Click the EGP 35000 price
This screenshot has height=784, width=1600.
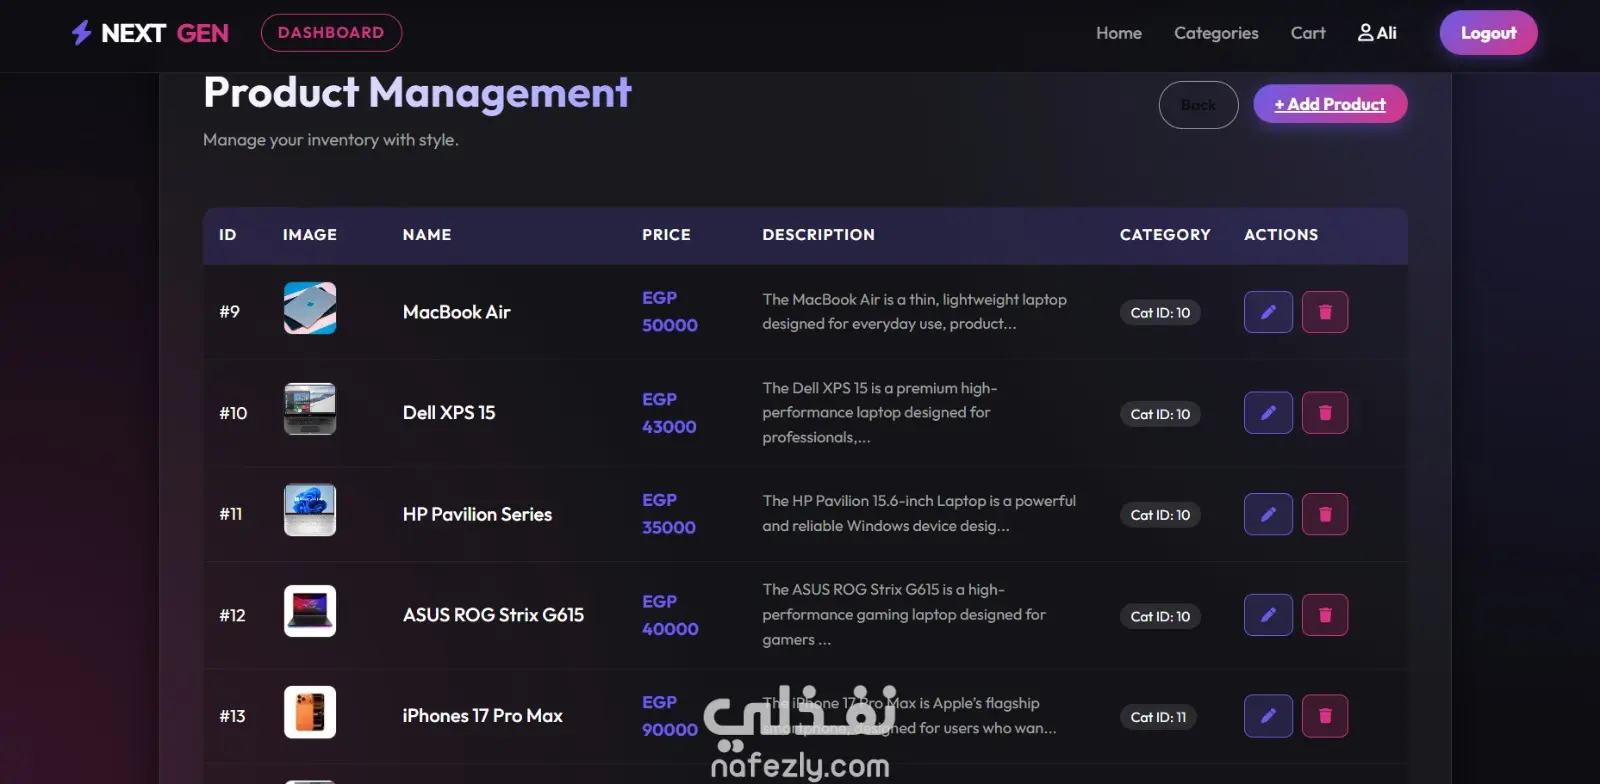[669, 514]
